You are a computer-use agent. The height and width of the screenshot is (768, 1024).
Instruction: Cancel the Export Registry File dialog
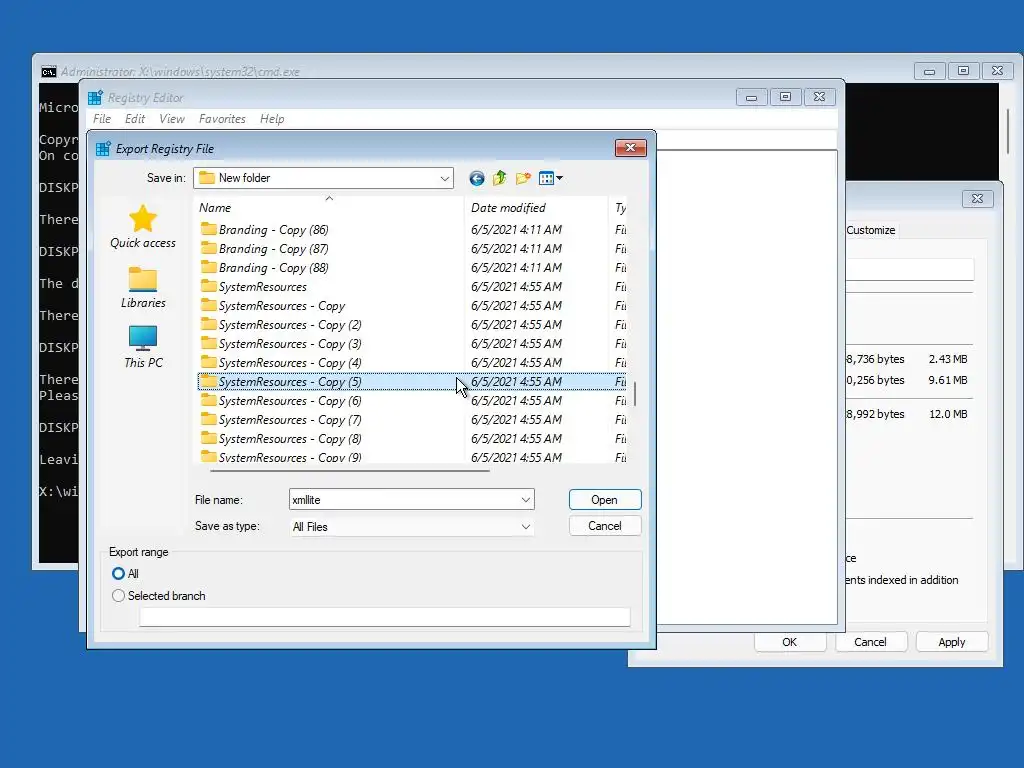(605, 526)
